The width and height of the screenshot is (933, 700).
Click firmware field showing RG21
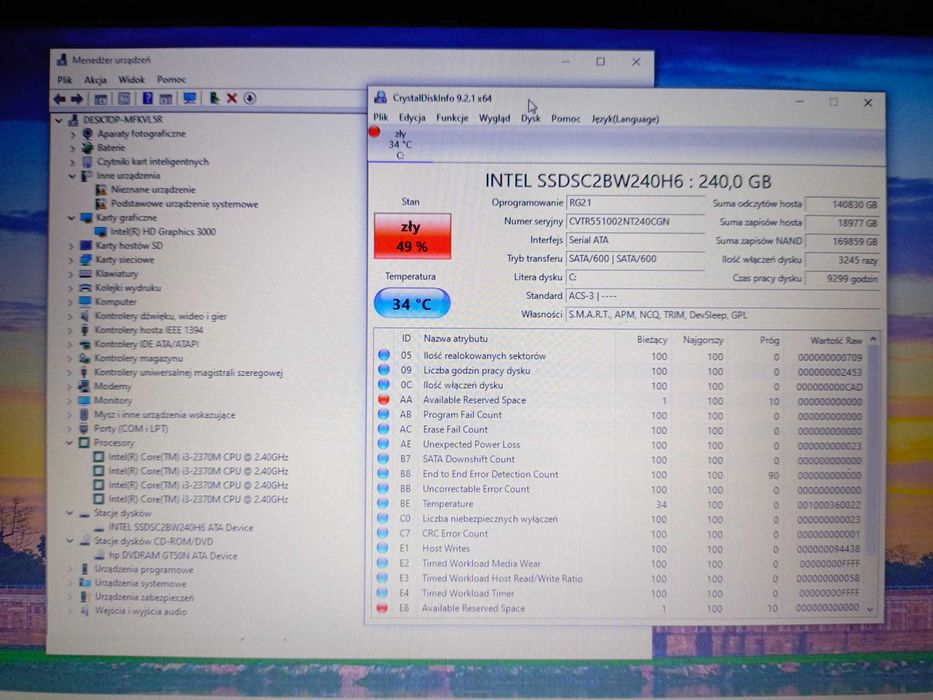tap(635, 202)
